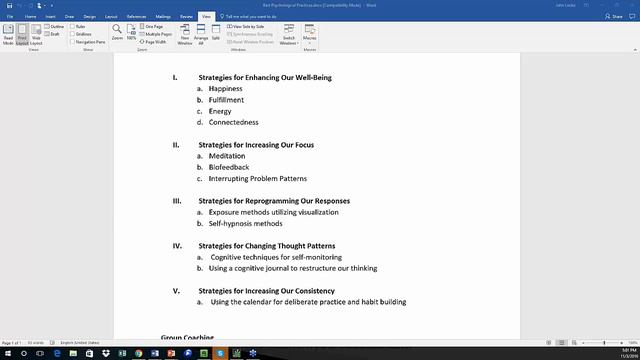Choose One Page zoom
This screenshot has height=360, width=640.
point(151,27)
